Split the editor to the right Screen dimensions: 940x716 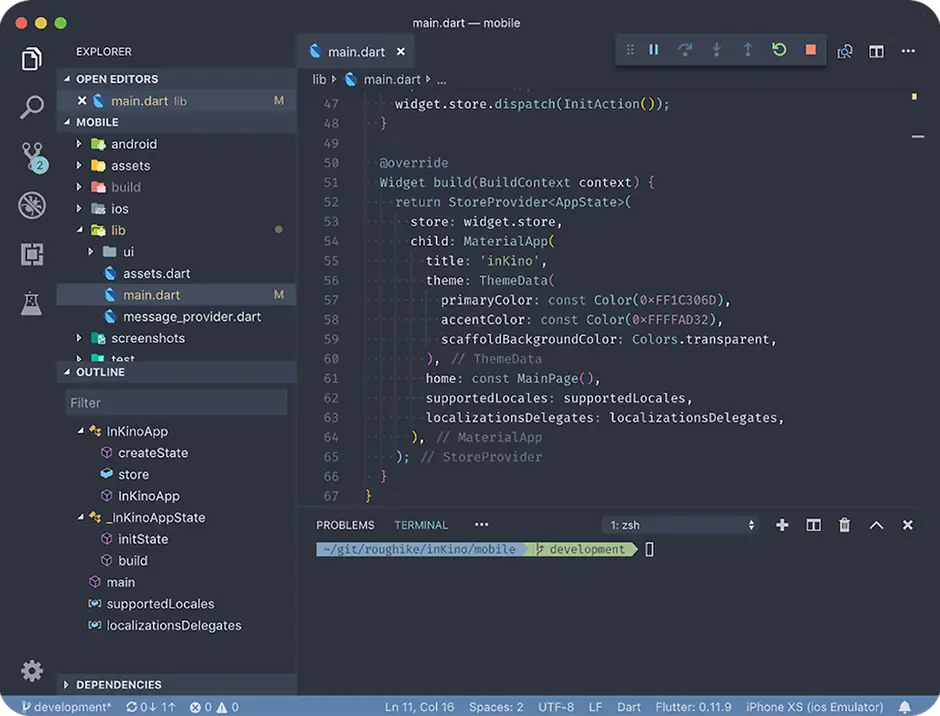[x=876, y=52]
